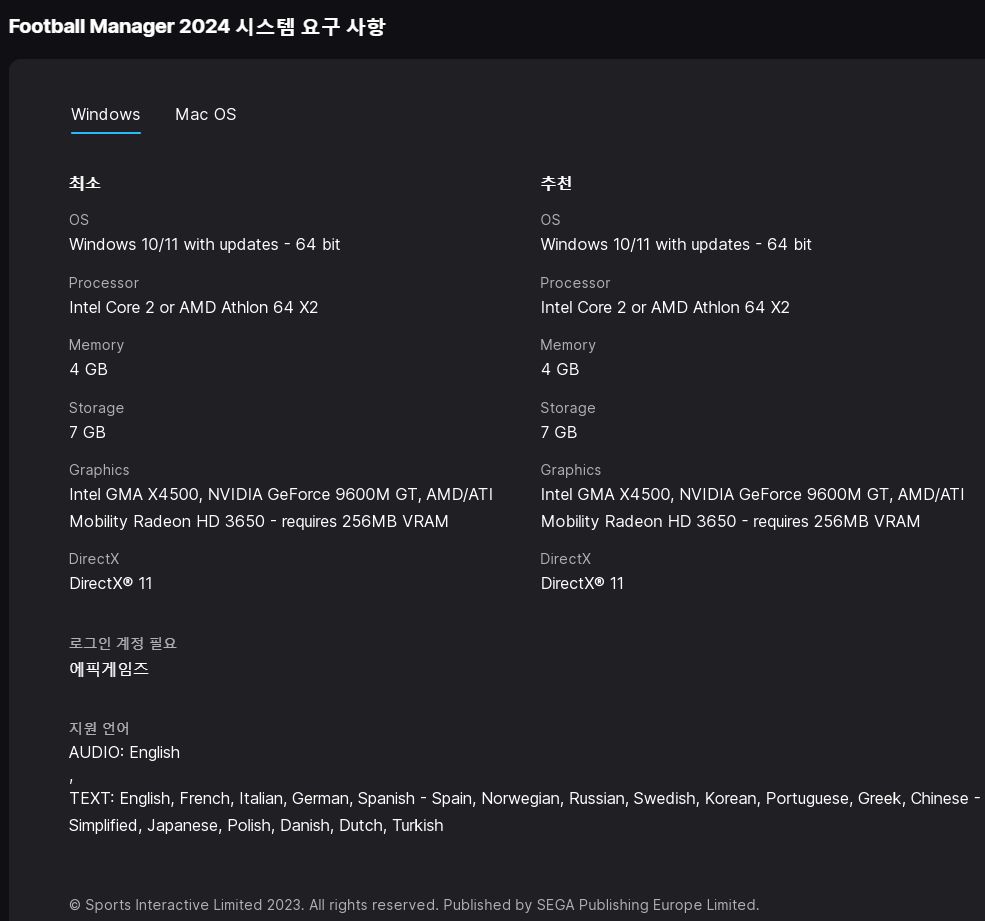Screen dimensions: 985x921
Task: Select minimum processor 'Intel Core 2 or AMD Athlon 64 X2'
Action: point(193,307)
